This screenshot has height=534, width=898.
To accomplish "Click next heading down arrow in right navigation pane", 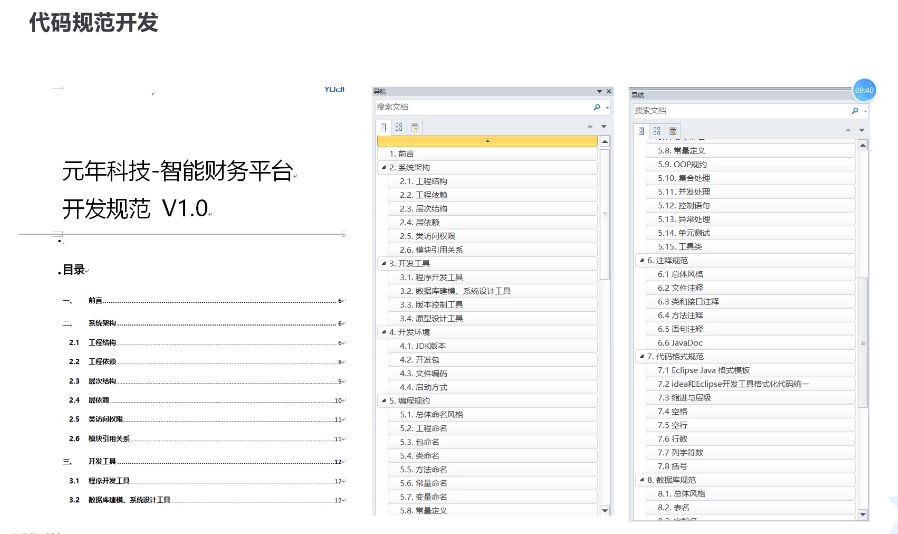I will (862, 131).
